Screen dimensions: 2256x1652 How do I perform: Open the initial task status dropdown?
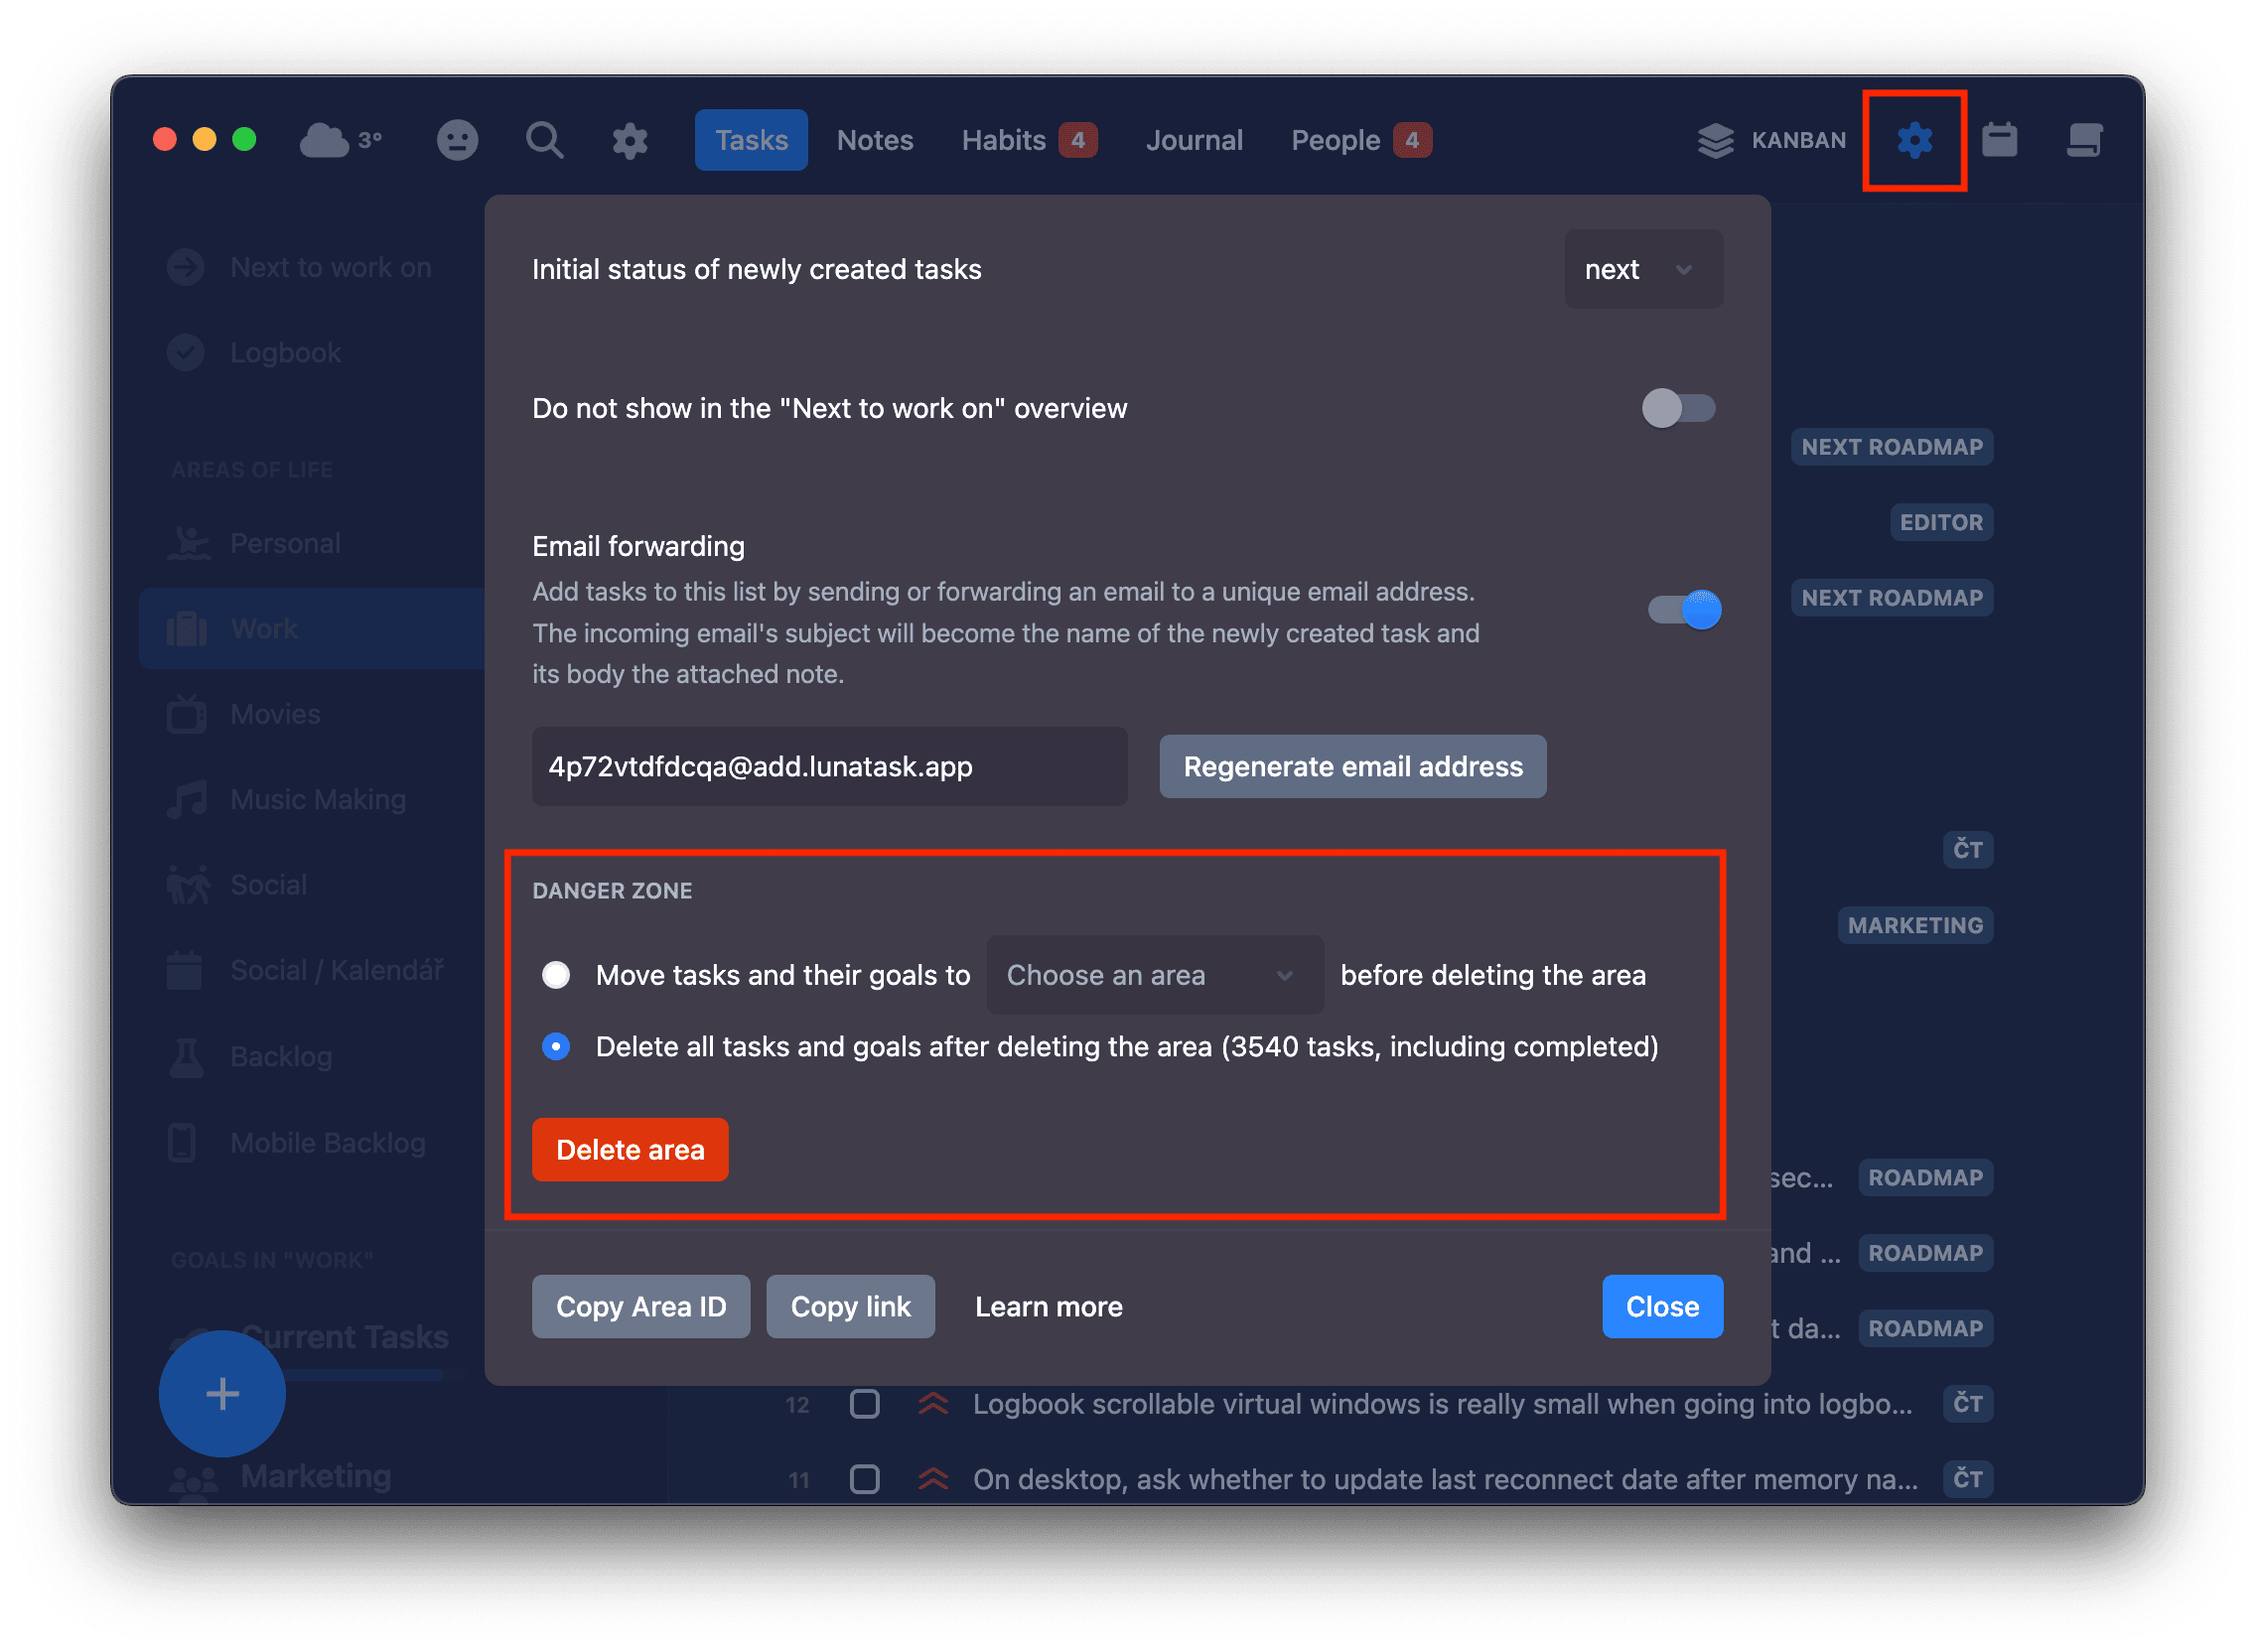[1642, 269]
